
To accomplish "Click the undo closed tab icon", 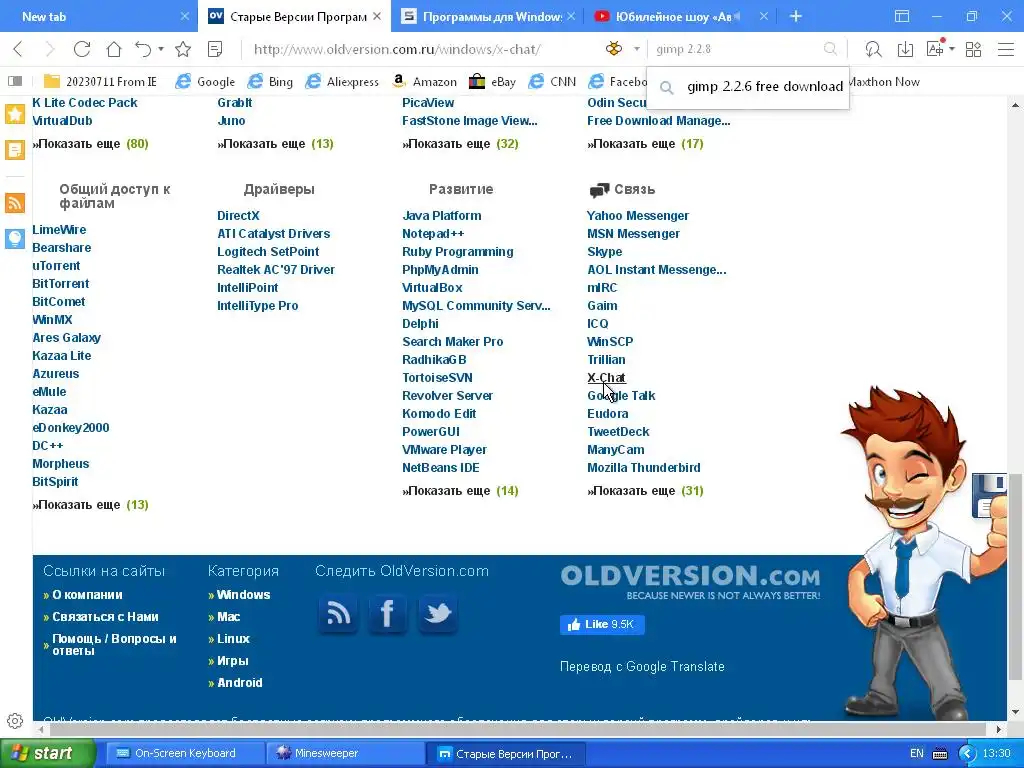I will (143, 49).
